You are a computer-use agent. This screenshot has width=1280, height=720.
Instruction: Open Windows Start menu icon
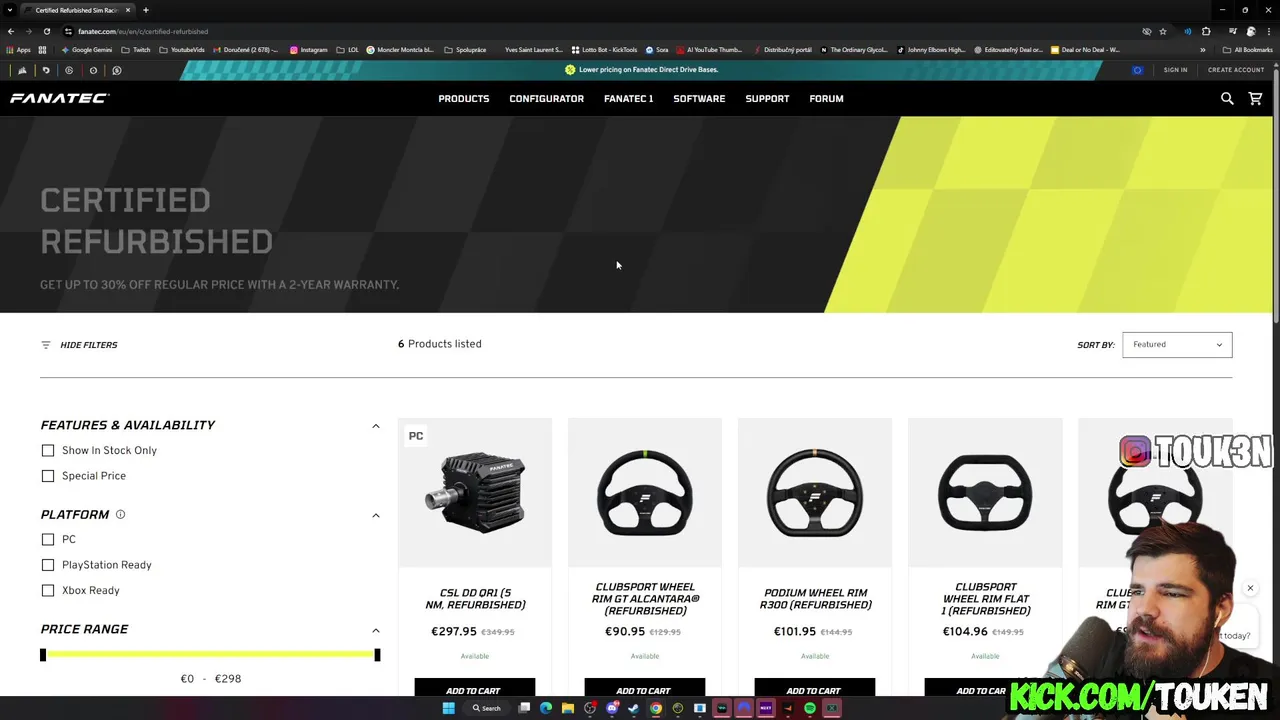click(x=449, y=708)
